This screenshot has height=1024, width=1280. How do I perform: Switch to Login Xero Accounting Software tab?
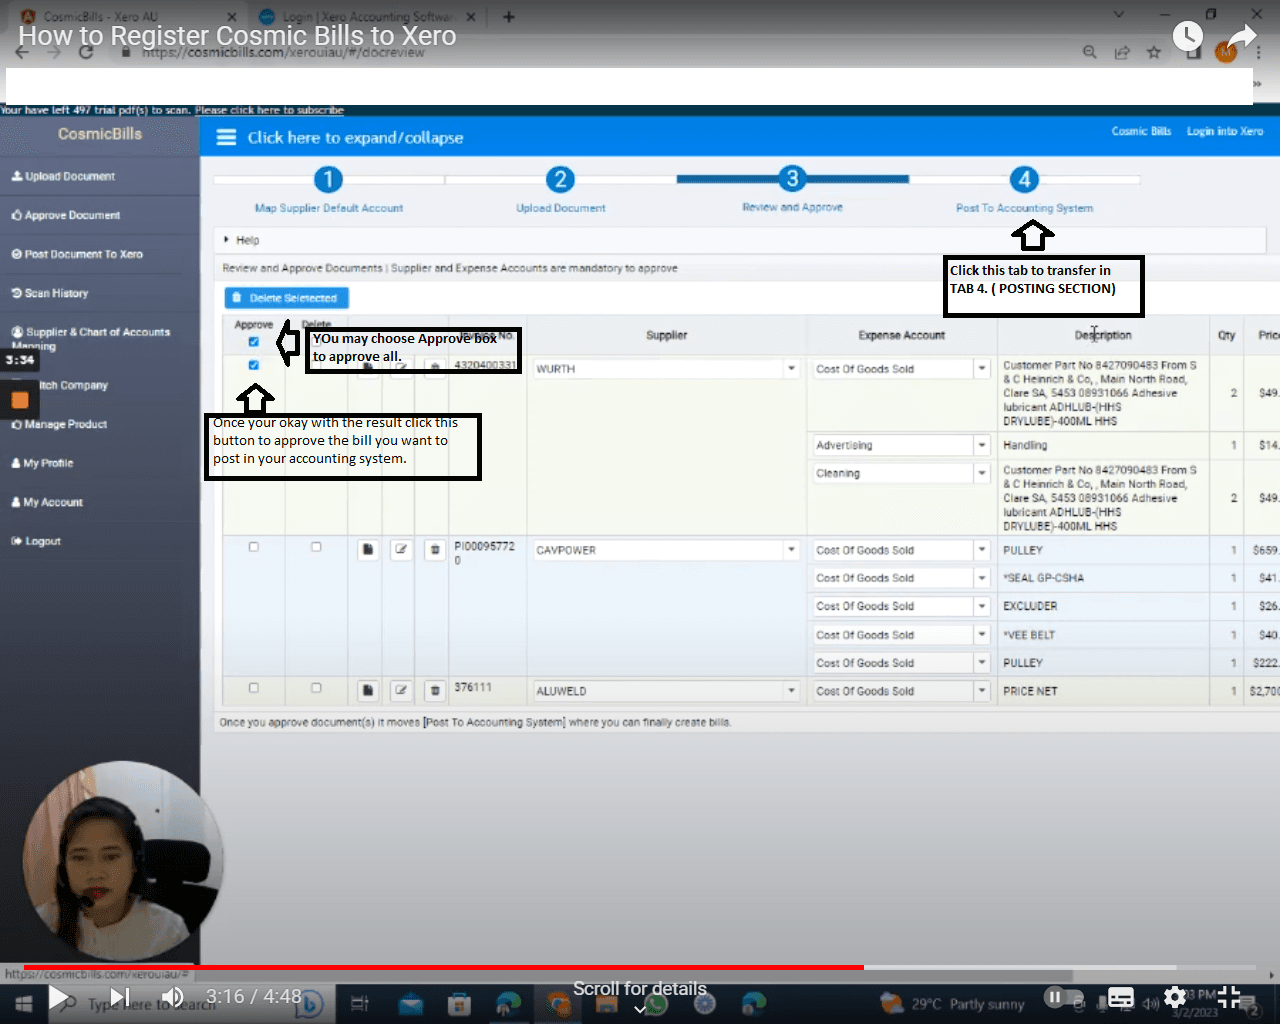coord(367,16)
